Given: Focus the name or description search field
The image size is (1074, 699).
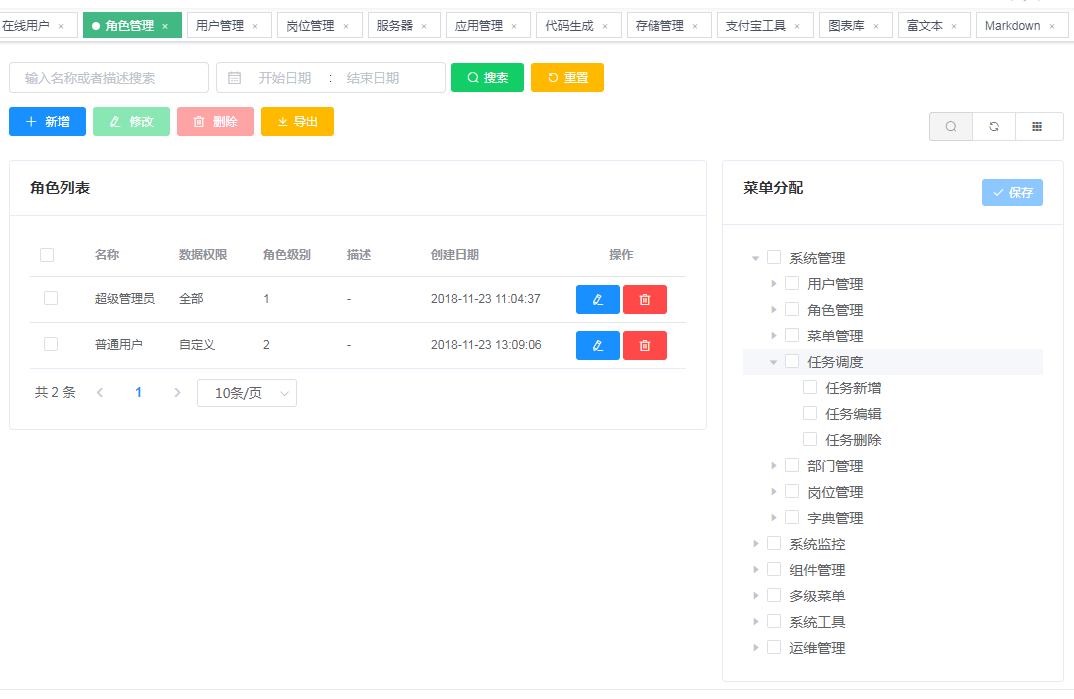Looking at the screenshot, I should click(x=109, y=77).
